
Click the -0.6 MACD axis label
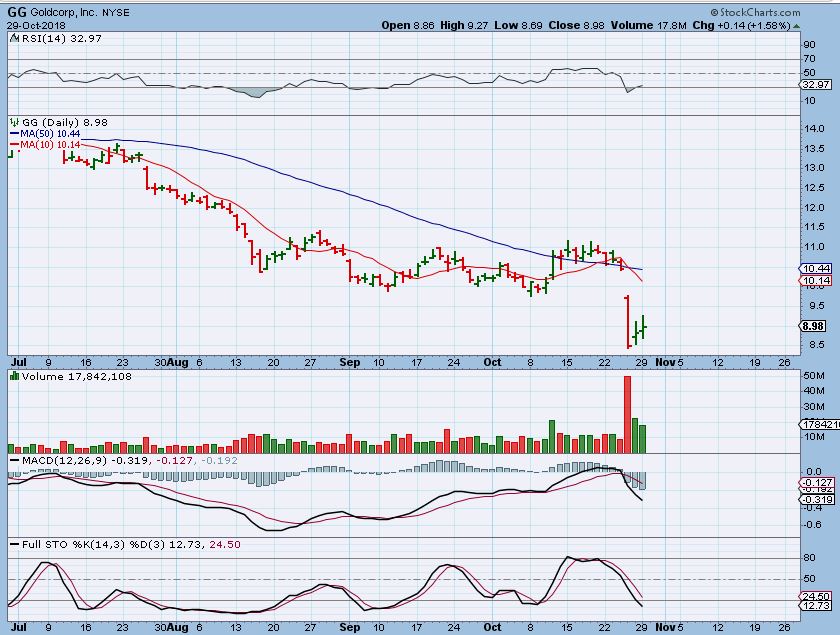813,525
